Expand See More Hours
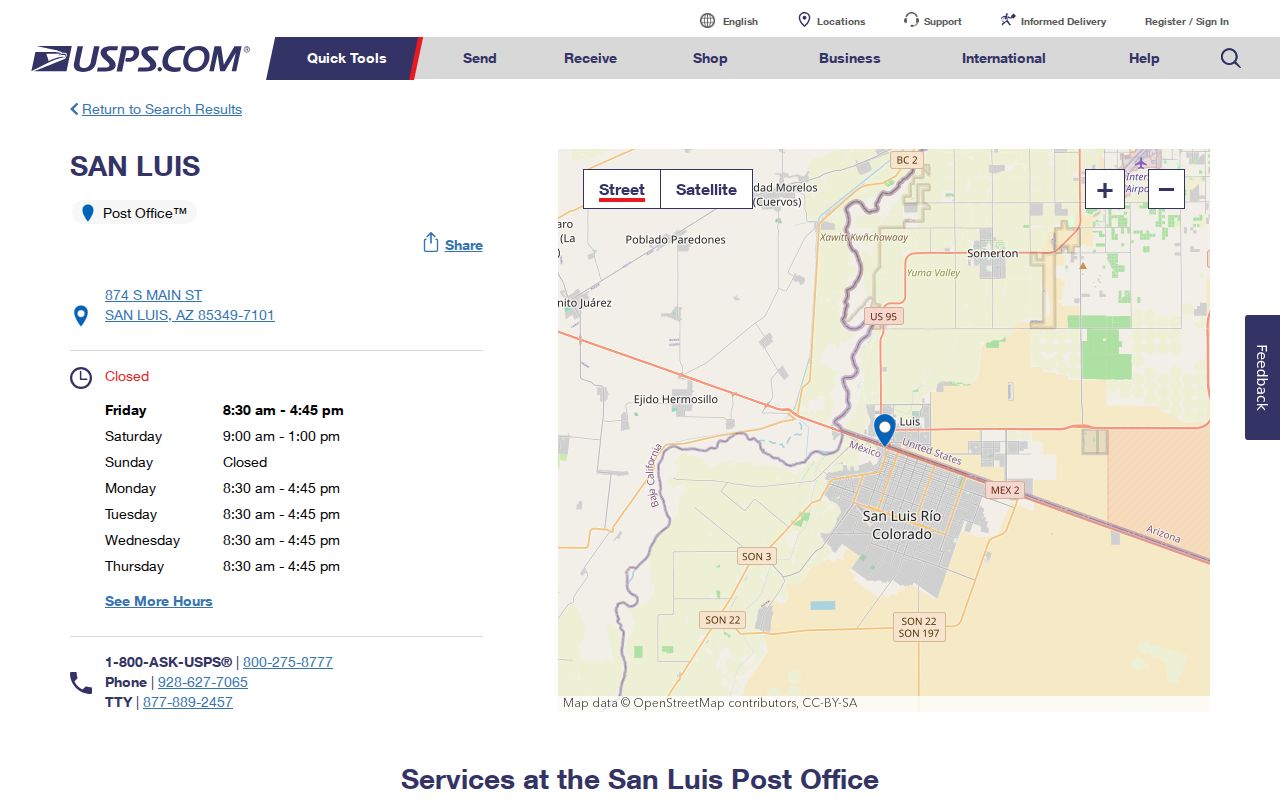 pyautogui.click(x=159, y=601)
